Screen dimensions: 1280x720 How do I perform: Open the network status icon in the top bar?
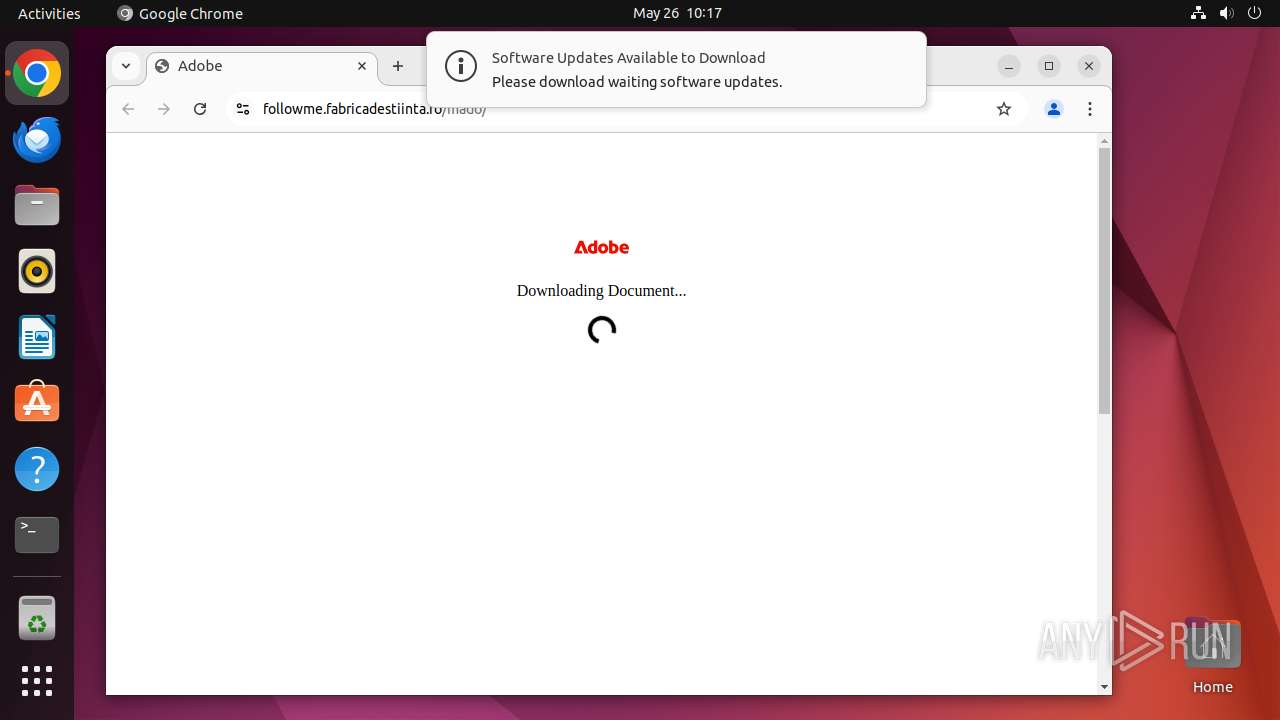pyautogui.click(x=1199, y=13)
